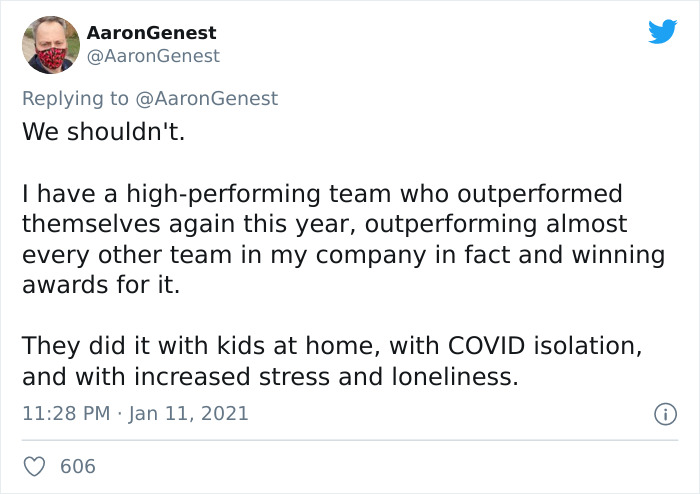Viewport: 700px width, 494px height.
Task: Click the 'increased stress and loneliness' line
Action: pos(271,377)
